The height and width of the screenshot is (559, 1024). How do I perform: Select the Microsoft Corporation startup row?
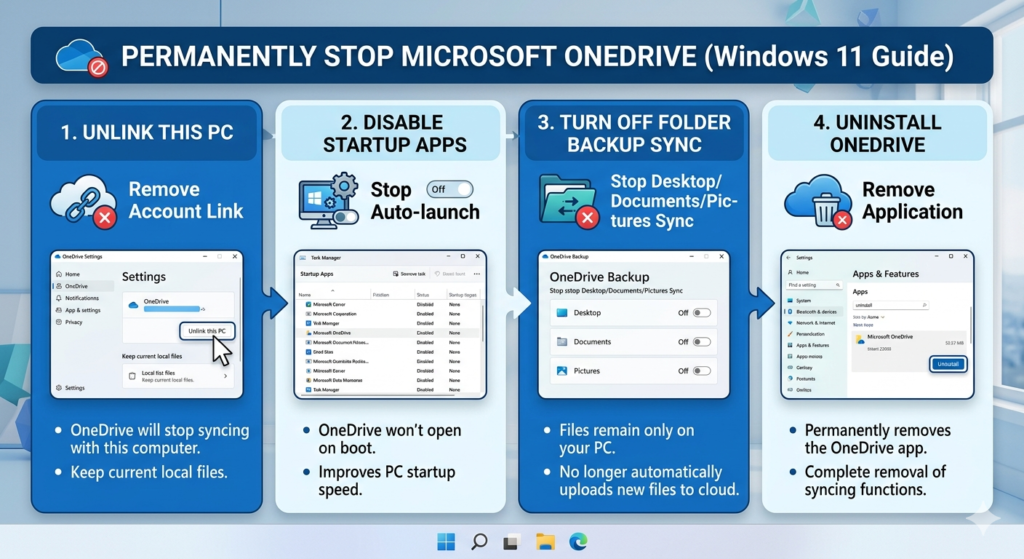coord(390,314)
